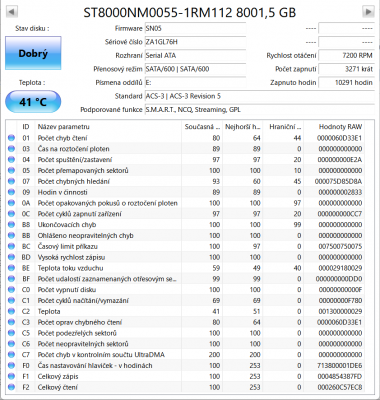The image size is (380, 400).
Task: Select the Počet vypnutí disku row
Action: [x=185, y=290]
